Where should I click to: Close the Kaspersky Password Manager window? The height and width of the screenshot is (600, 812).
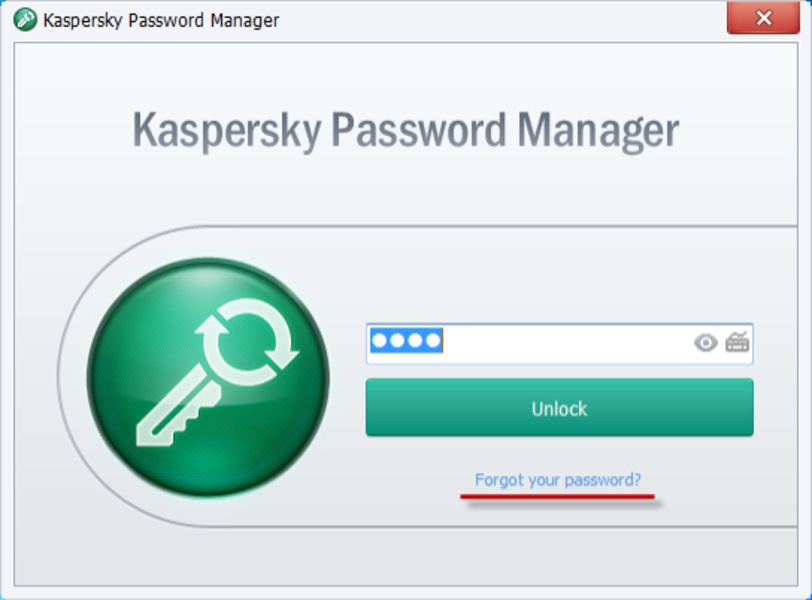[x=763, y=19]
